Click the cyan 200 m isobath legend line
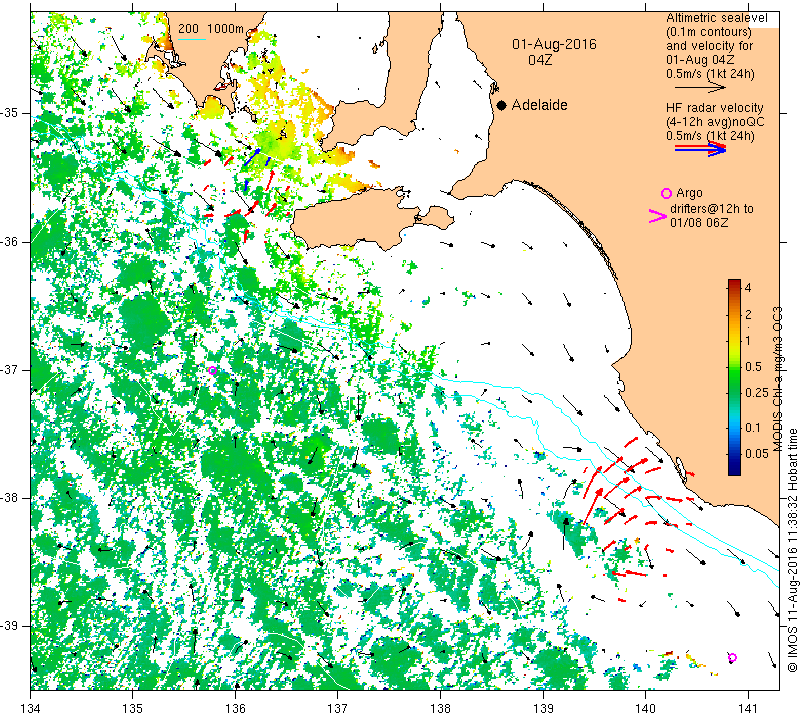The width and height of the screenshot is (800, 720). pos(192,39)
